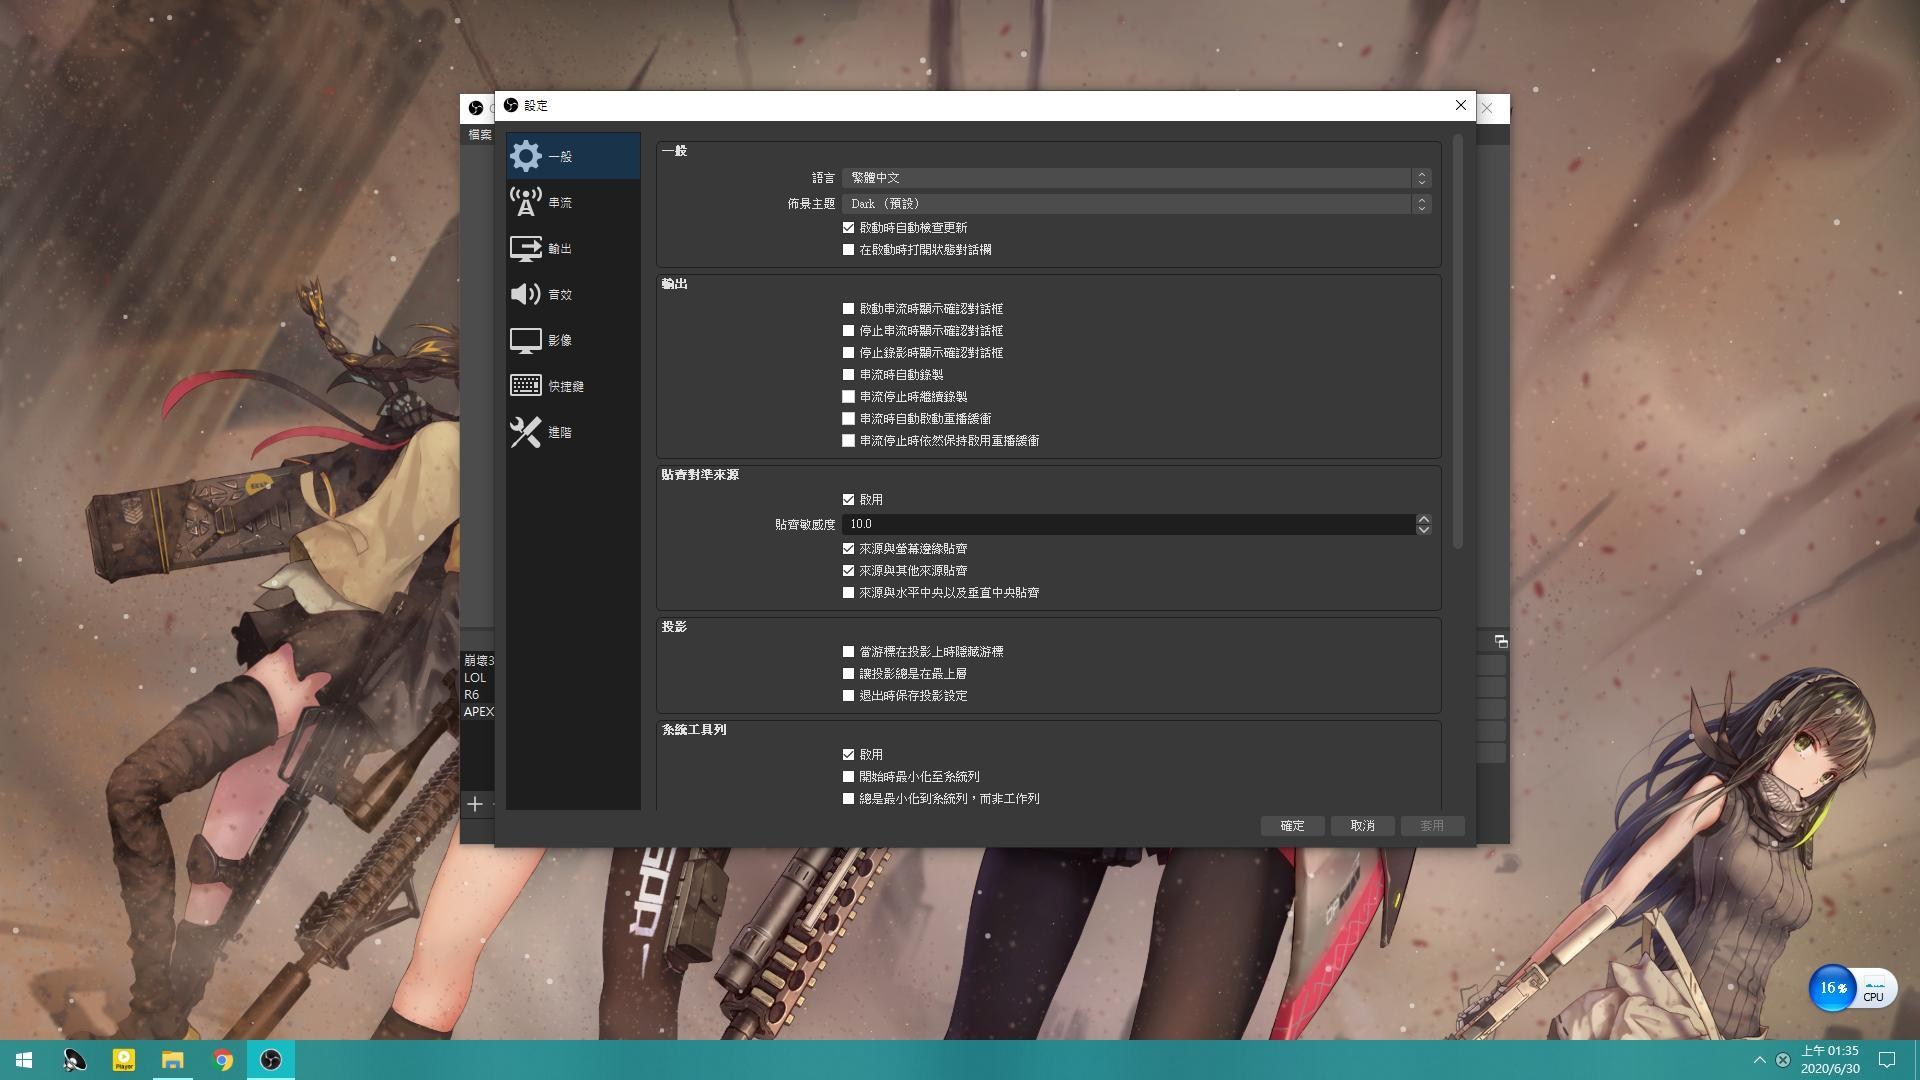Enable 串流時自動啟動重播緩衝 checkbox
Image resolution: width=1920 pixels, height=1080 pixels.
[x=848, y=419]
